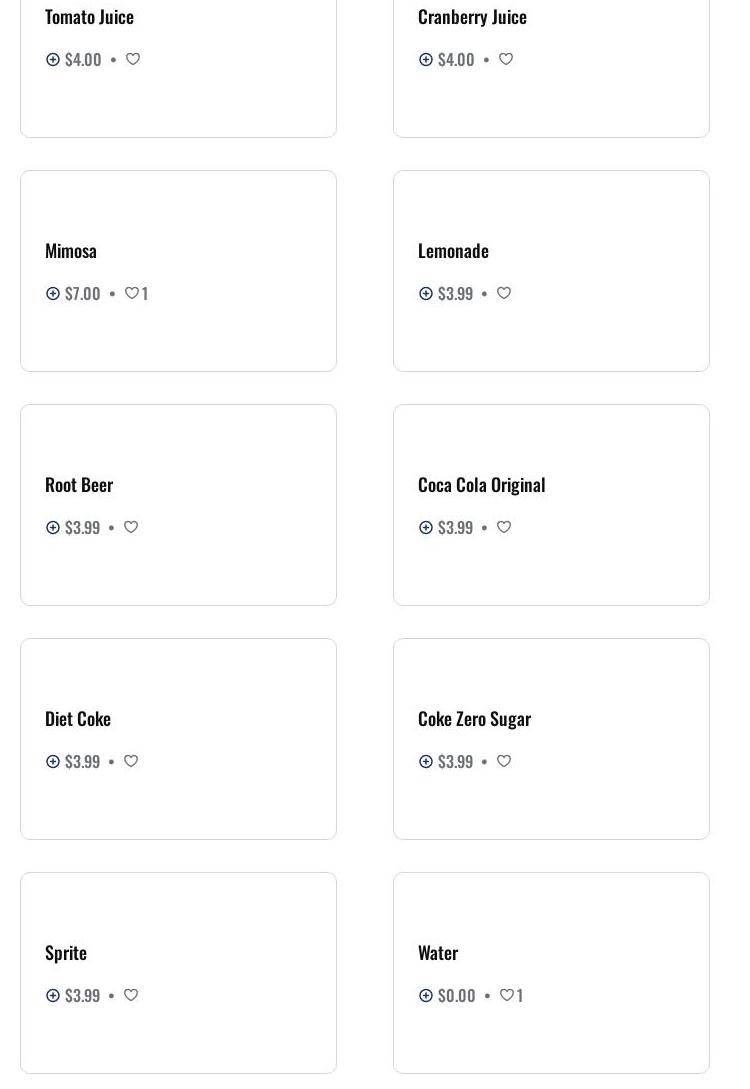Toggle the heart on Mimosa
The image size is (750, 1089).
click(131, 293)
